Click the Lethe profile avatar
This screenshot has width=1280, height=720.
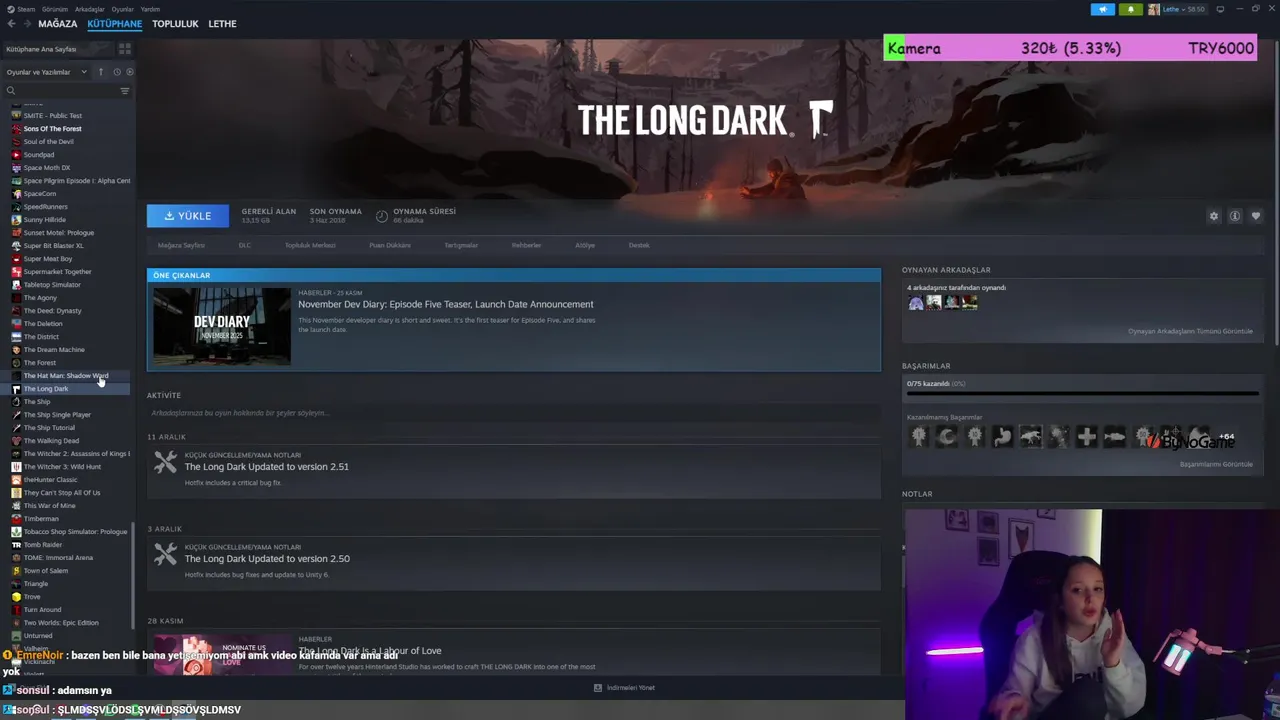click(1154, 9)
